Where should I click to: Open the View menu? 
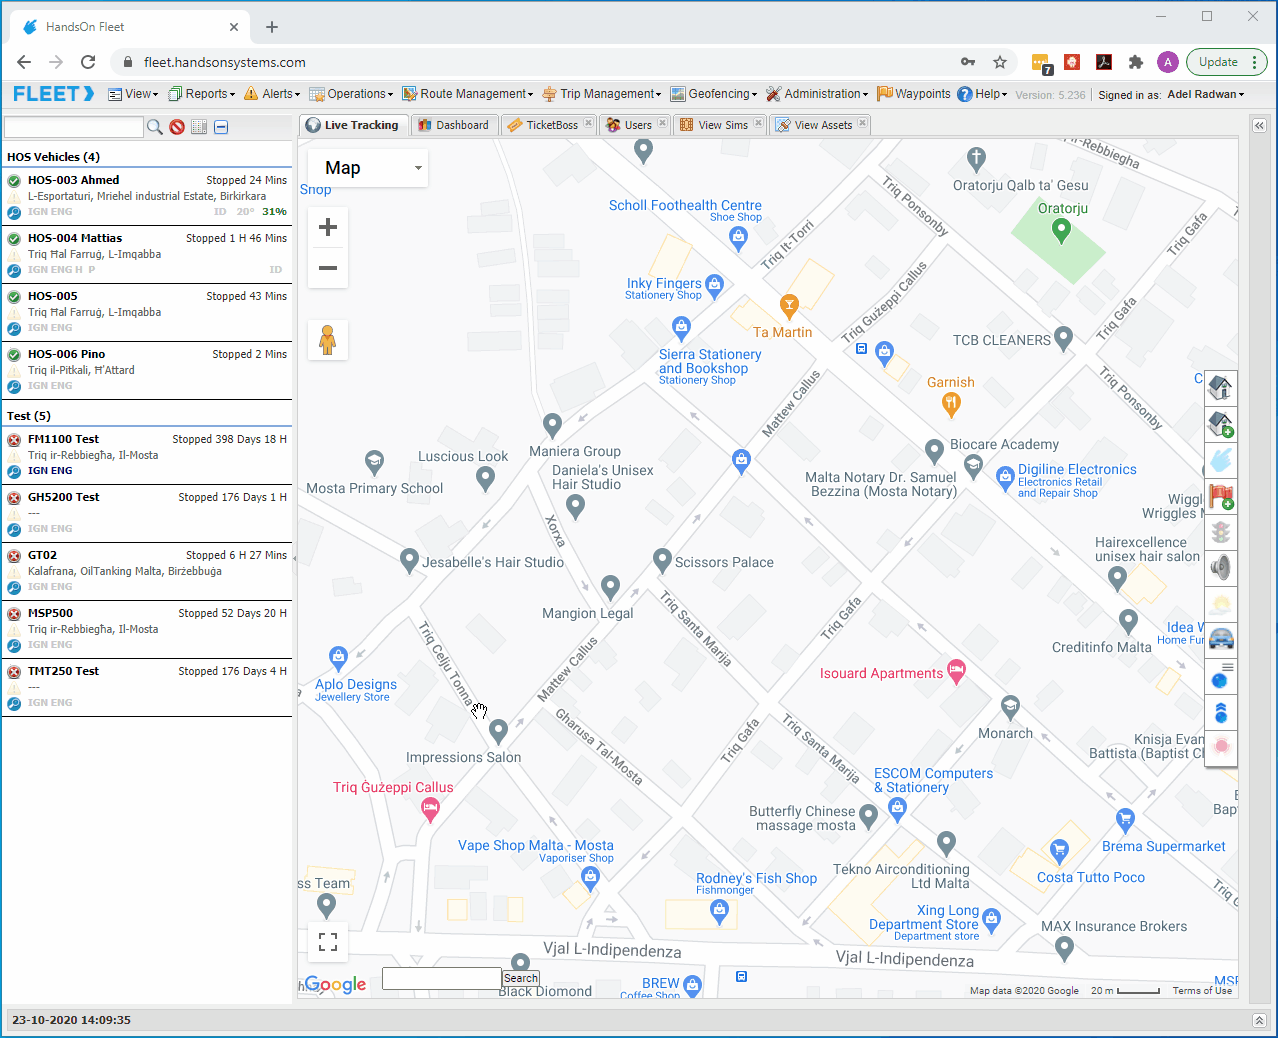pyautogui.click(x=133, y=94)
